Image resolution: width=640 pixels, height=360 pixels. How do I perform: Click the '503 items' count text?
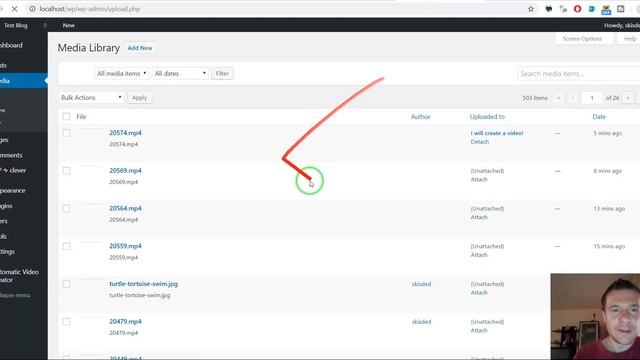coord(535,98)
